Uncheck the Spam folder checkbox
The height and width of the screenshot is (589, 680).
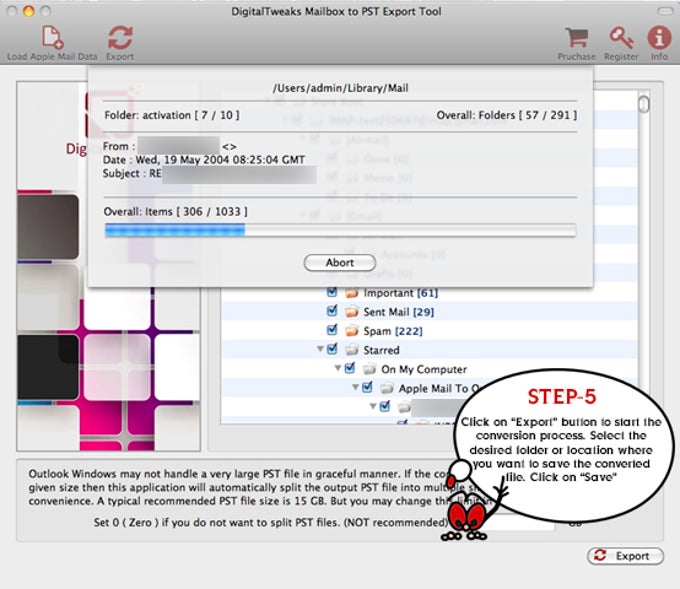point(332,330)
